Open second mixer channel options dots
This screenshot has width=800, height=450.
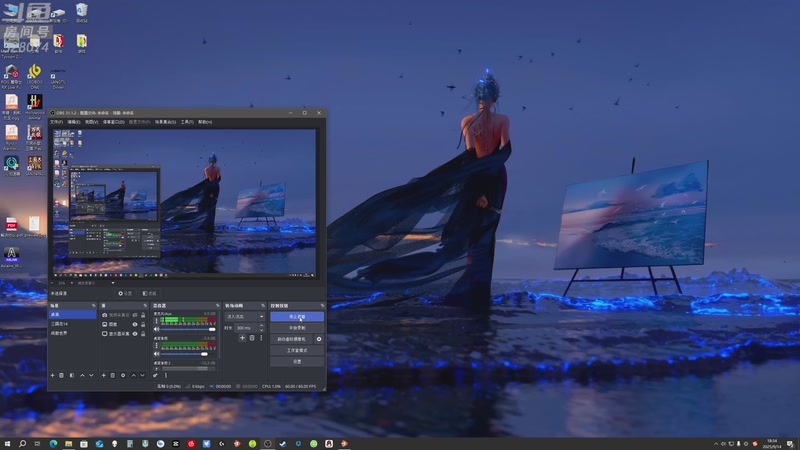[156, 345]
